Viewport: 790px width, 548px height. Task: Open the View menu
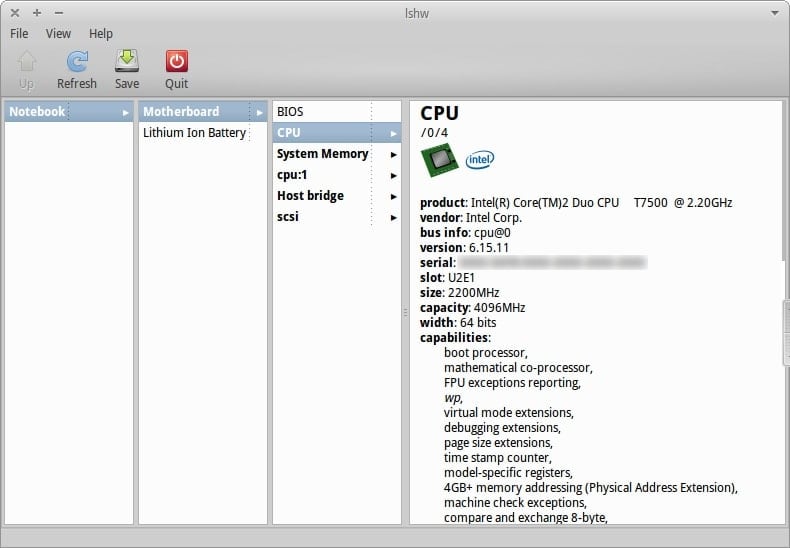(x=58, y=34)
